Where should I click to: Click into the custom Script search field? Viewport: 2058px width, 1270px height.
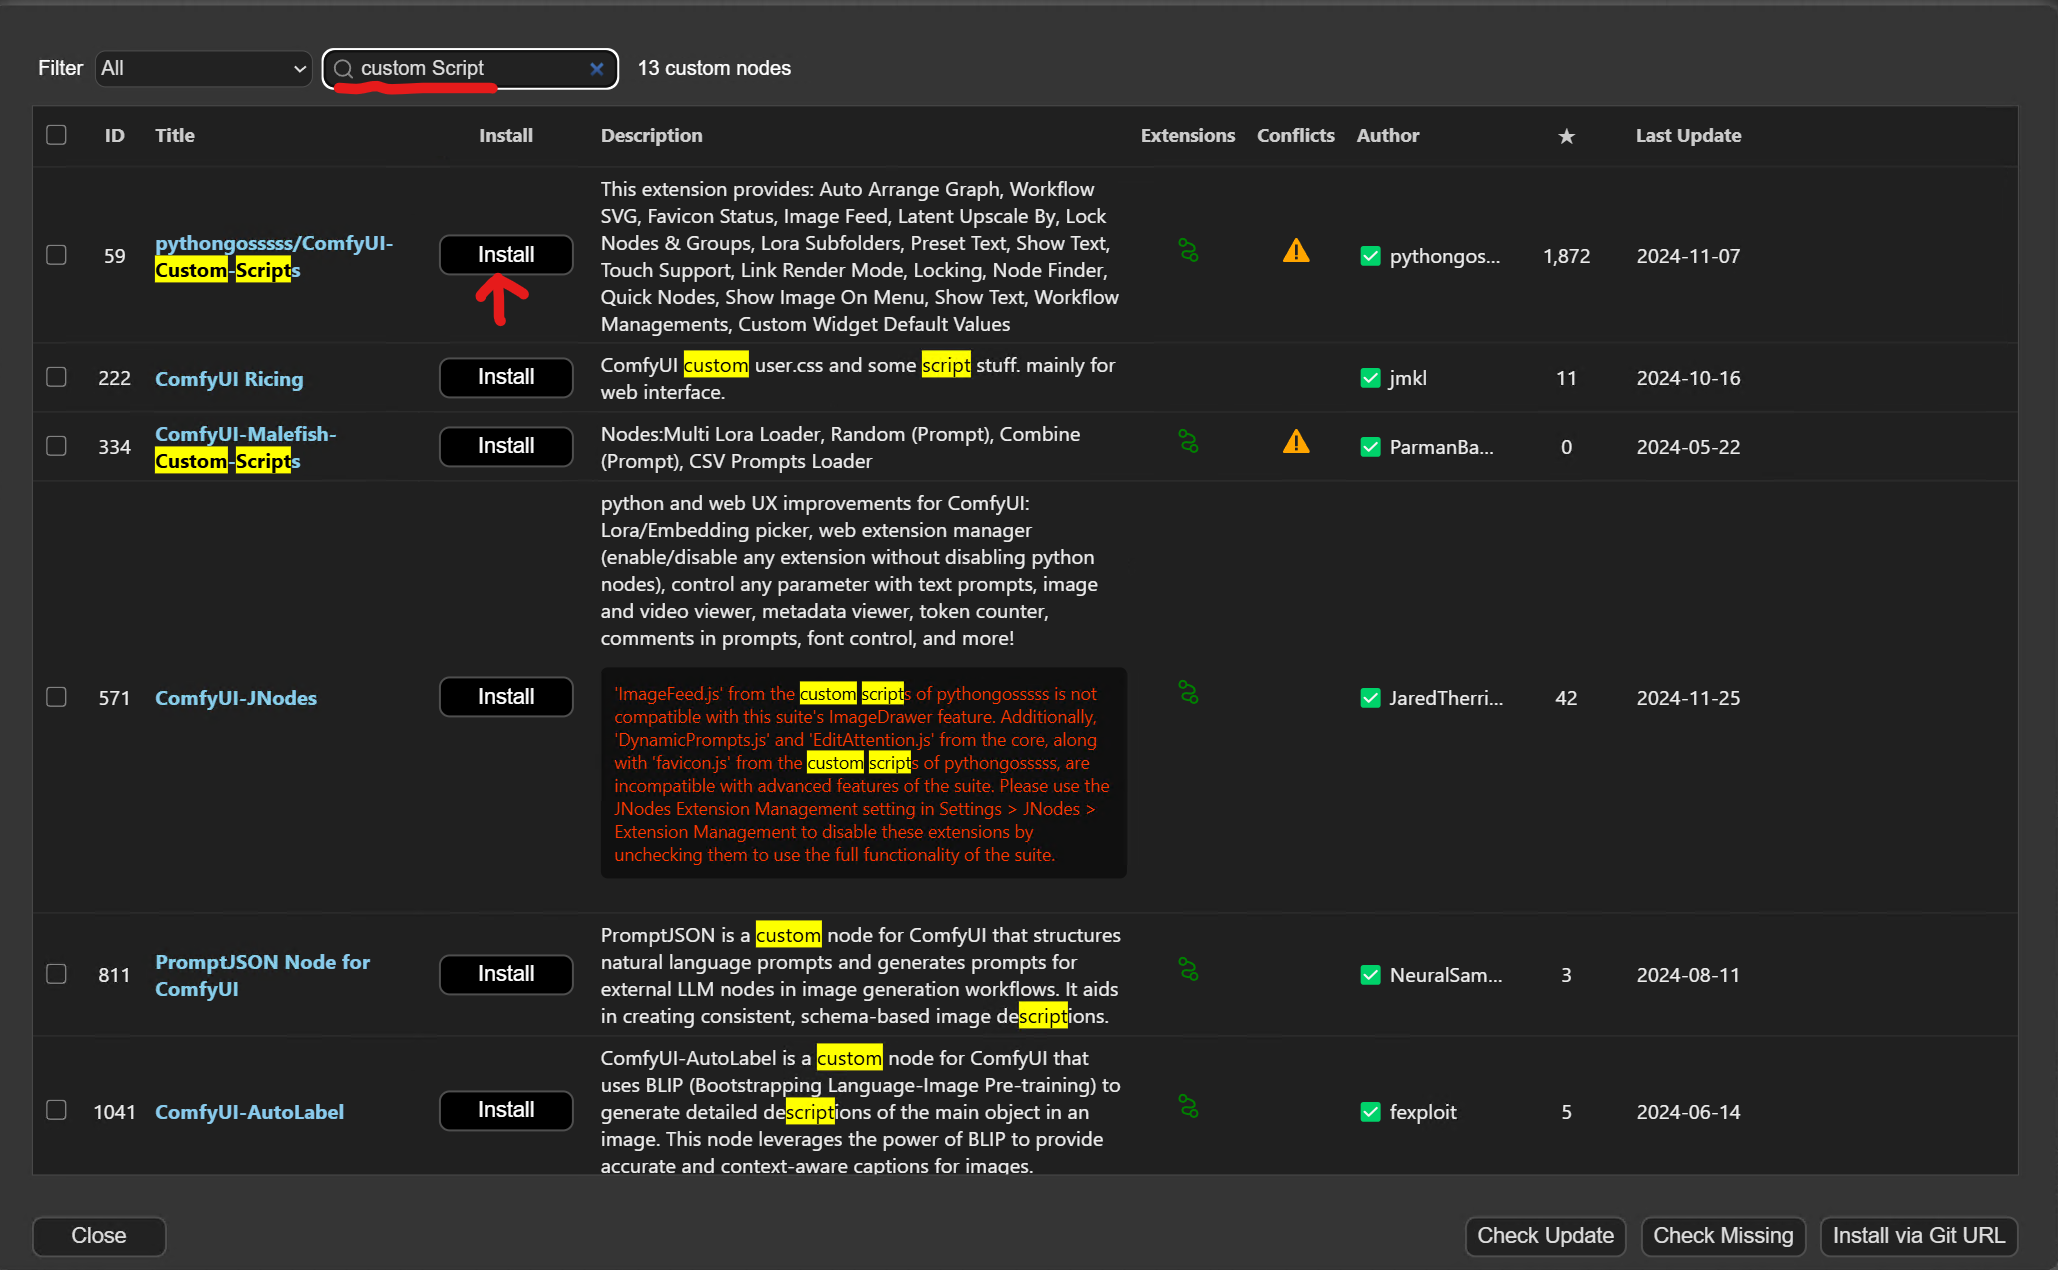[465, 69]
